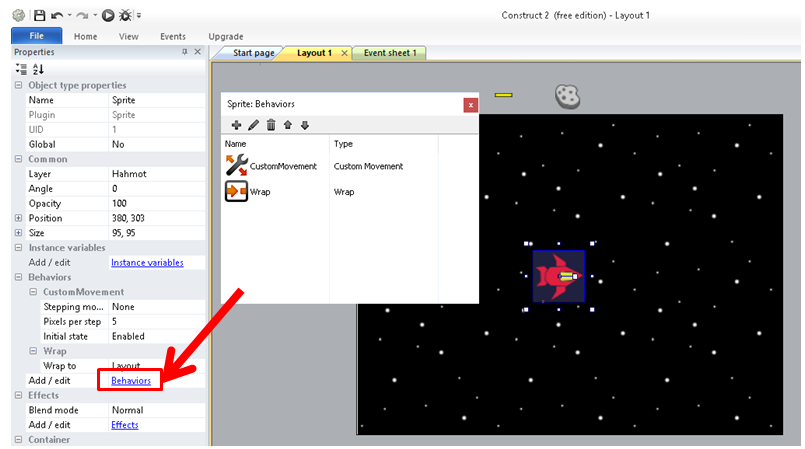Run the layout with the play icon

pos(107,15)
